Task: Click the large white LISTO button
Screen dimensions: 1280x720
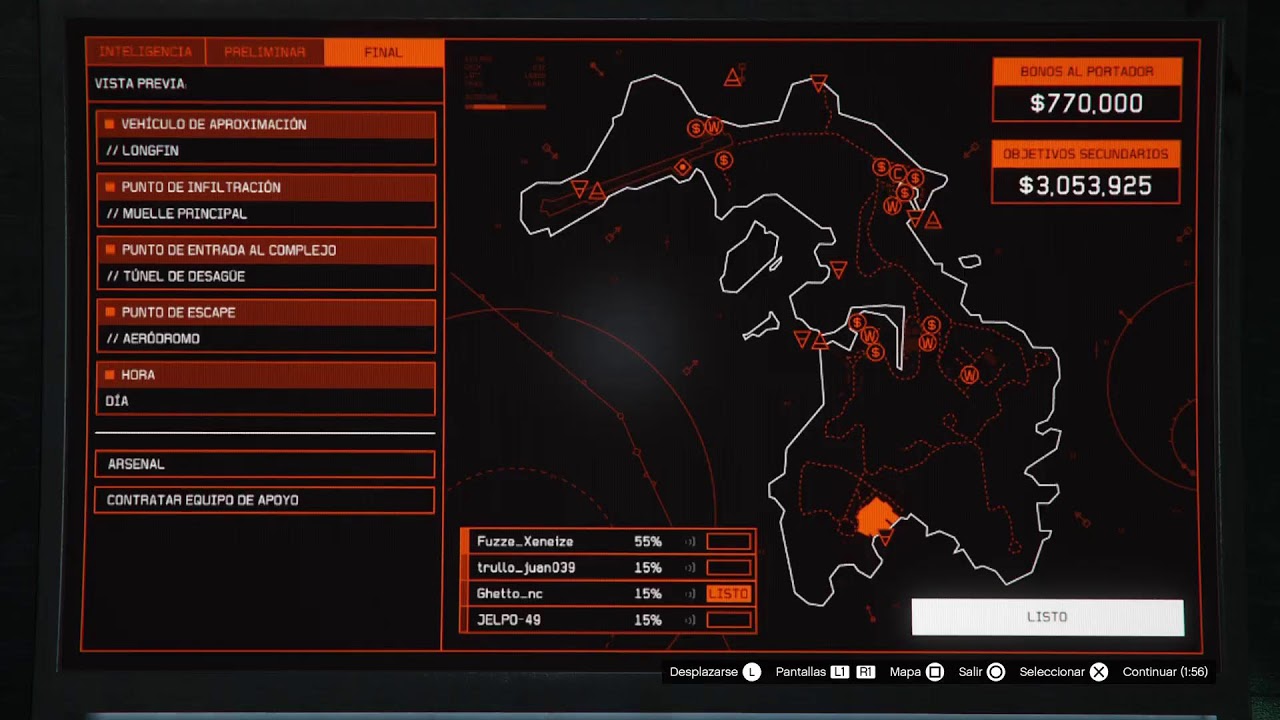Action: [x=1047, y=617]
